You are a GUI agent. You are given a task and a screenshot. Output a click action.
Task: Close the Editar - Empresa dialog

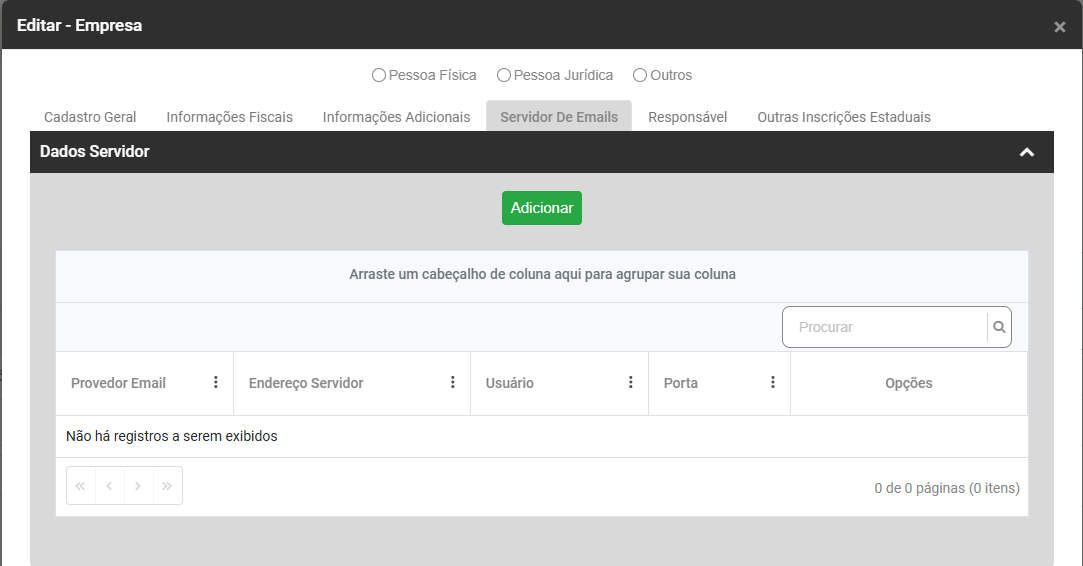[1060, 27]
